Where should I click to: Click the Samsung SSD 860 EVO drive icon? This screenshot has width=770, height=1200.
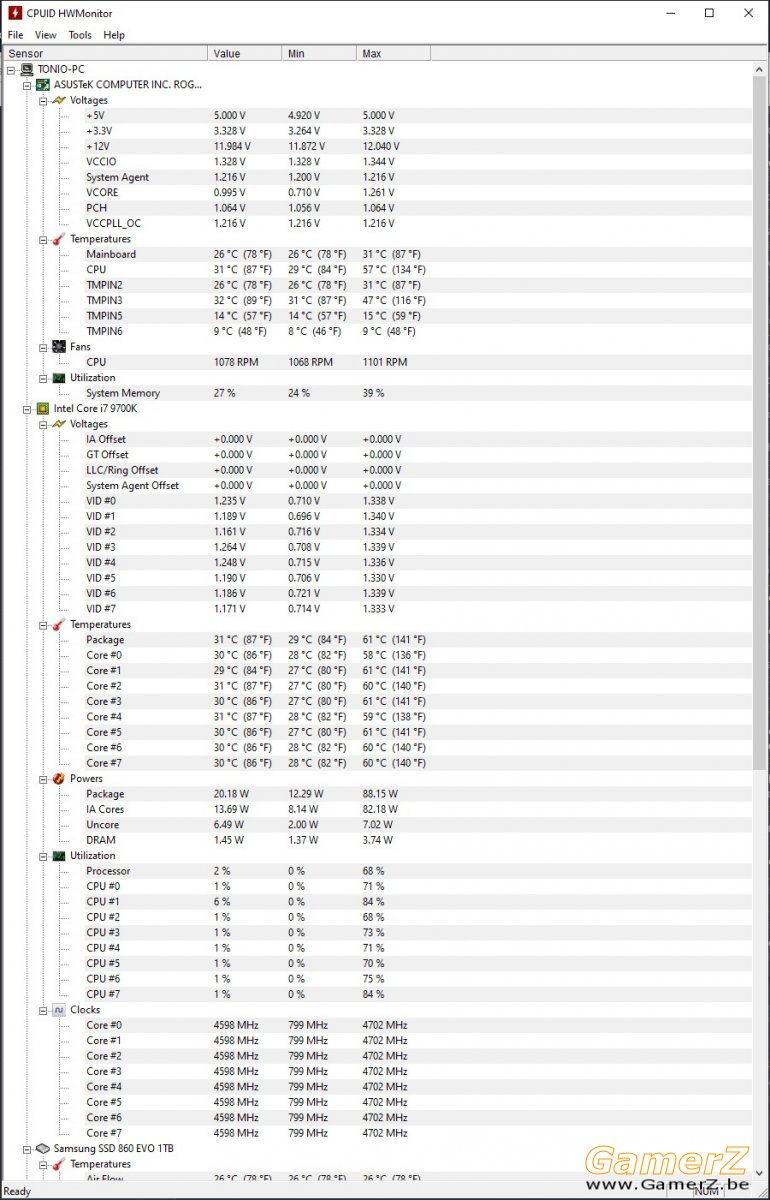pyautogui.click(x=43, y=1148)
